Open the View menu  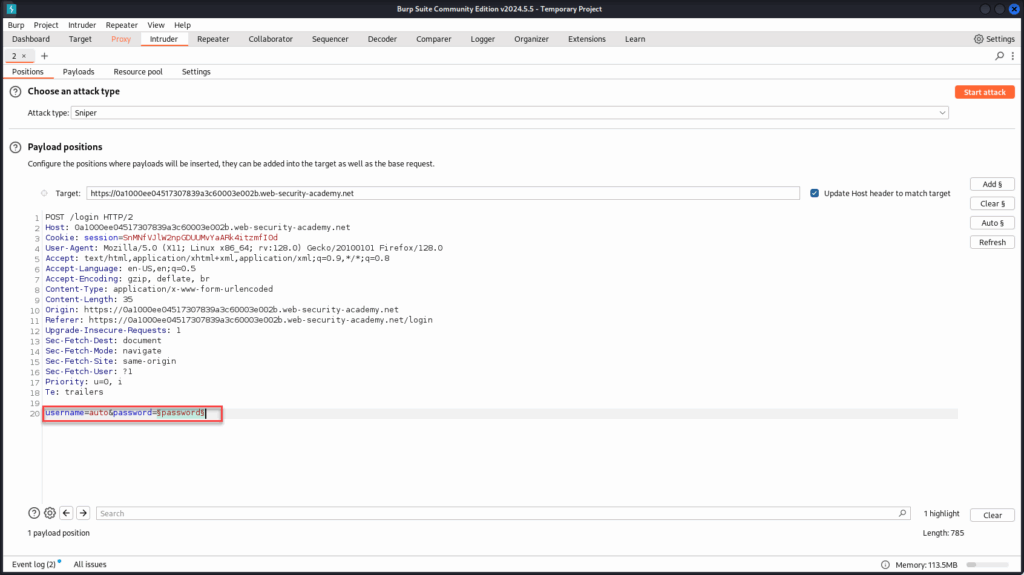pos(155,25)
